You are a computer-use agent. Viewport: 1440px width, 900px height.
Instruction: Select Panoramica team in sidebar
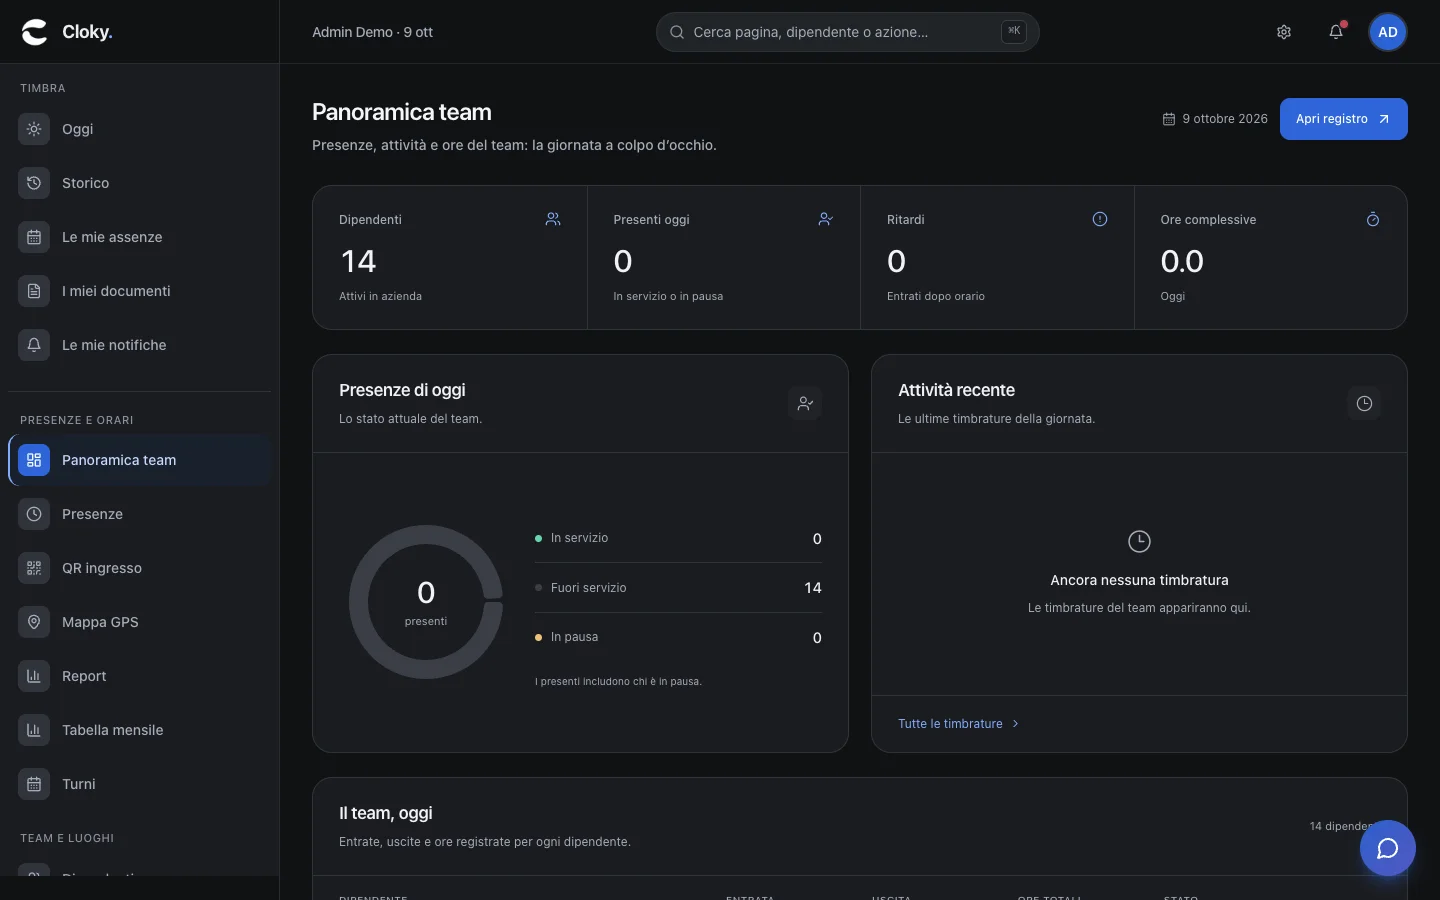[139, 460]
